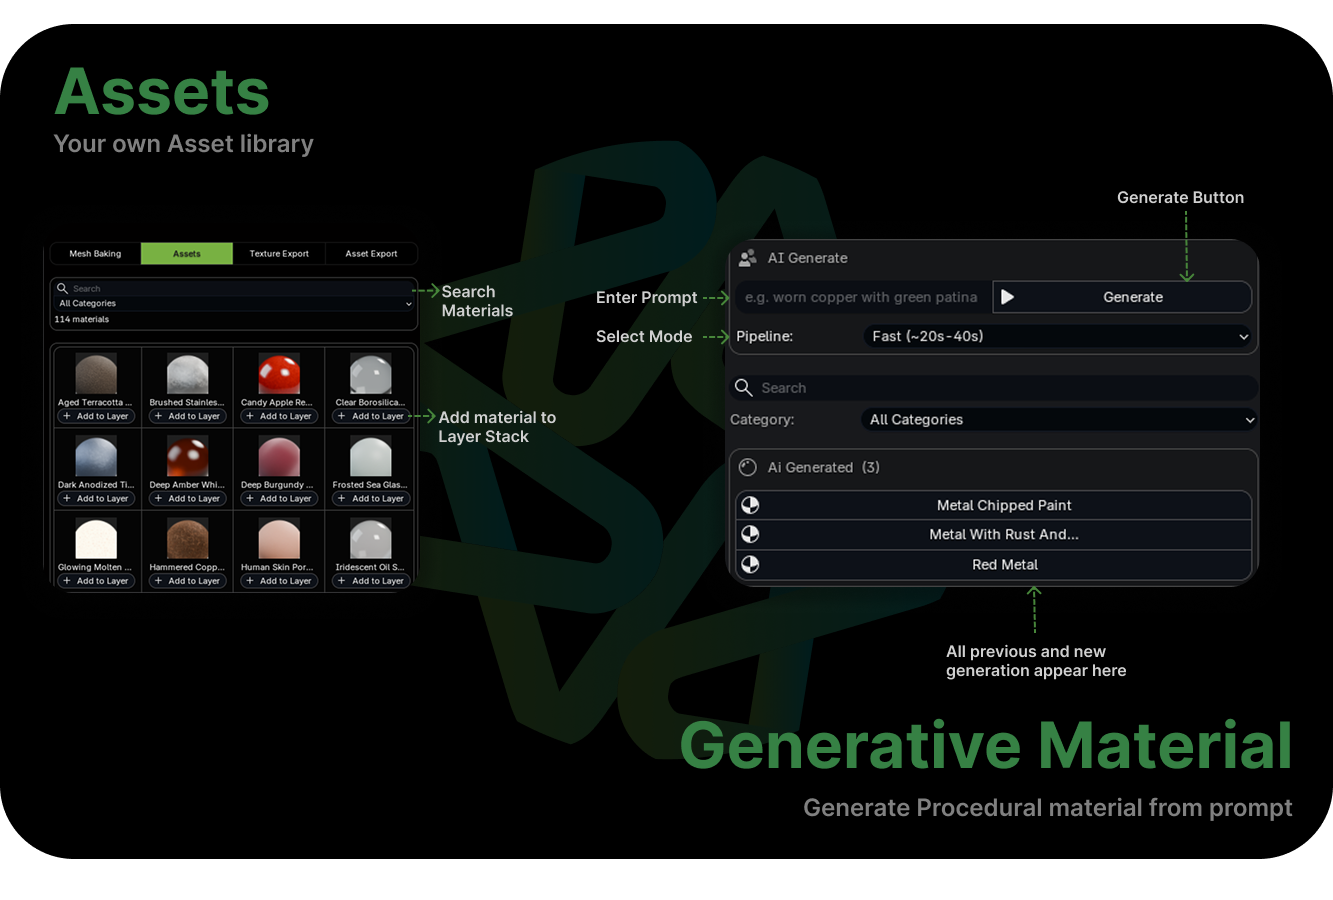Select the Red Metal generated material
This screenshot has width=1333, height=900.
pyautogui.click(x=994, y=564)
